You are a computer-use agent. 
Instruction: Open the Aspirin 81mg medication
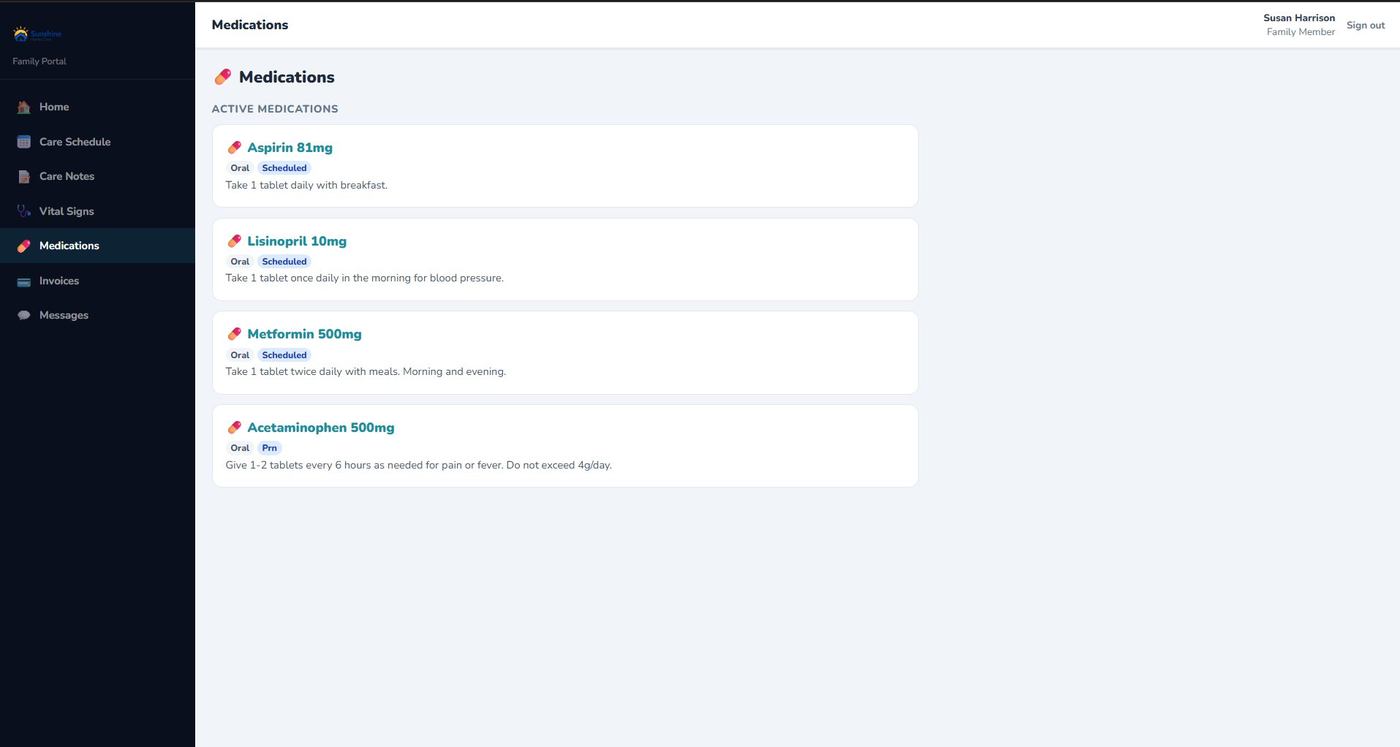290,148
